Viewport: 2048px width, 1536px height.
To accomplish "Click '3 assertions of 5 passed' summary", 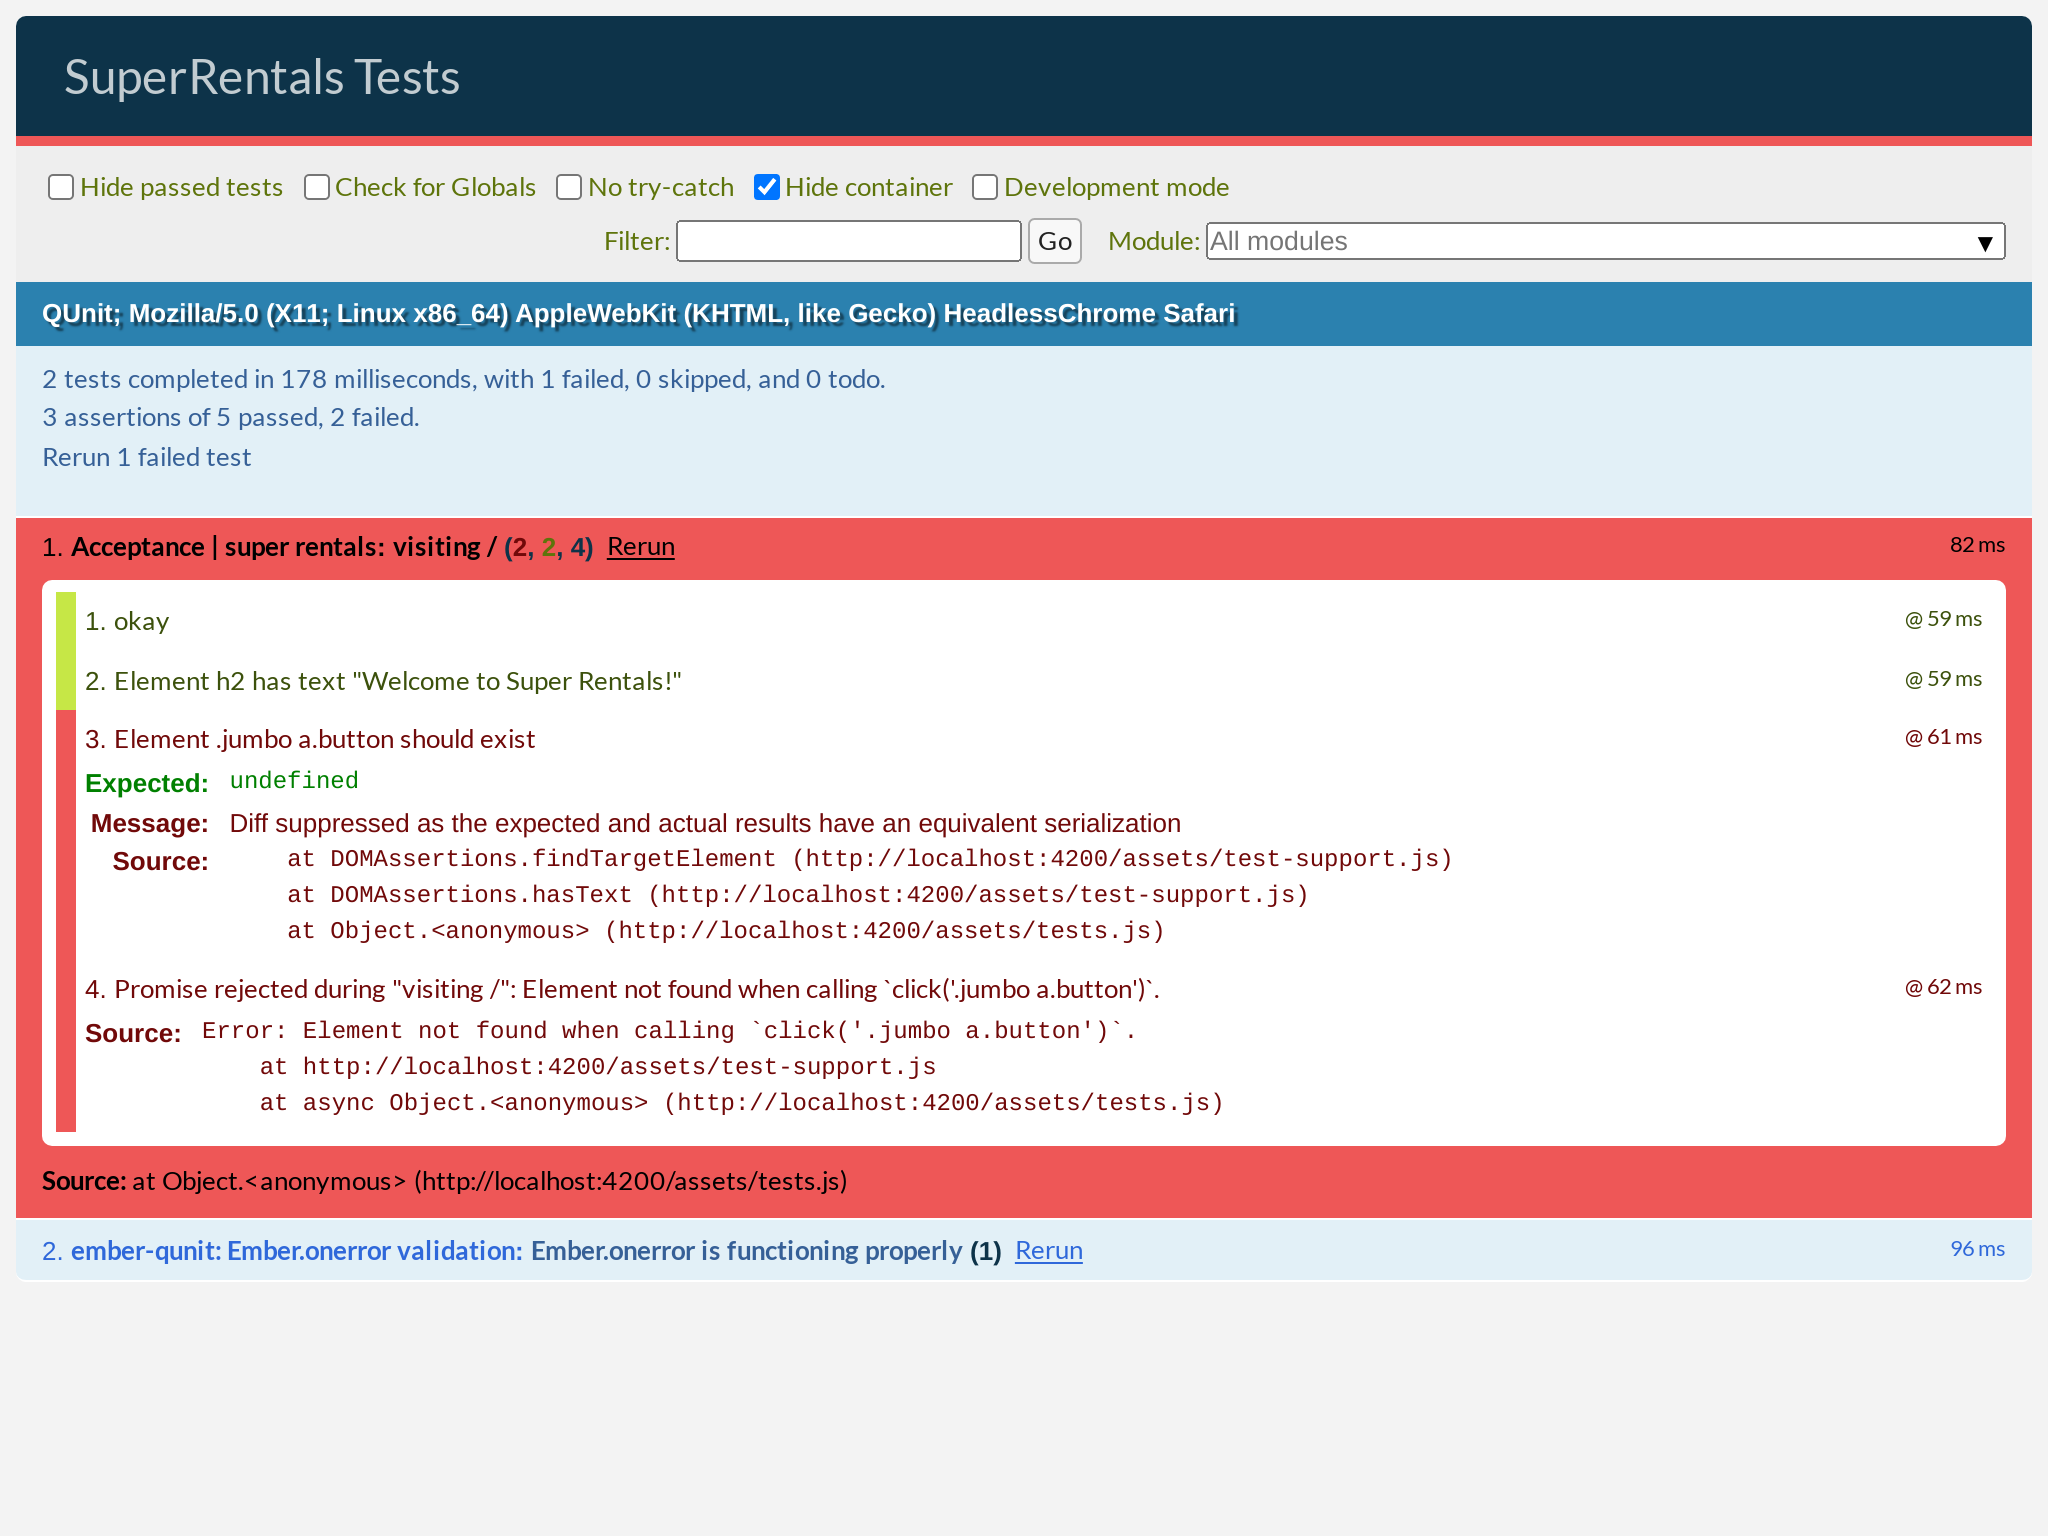I will [x=231, y=417].
